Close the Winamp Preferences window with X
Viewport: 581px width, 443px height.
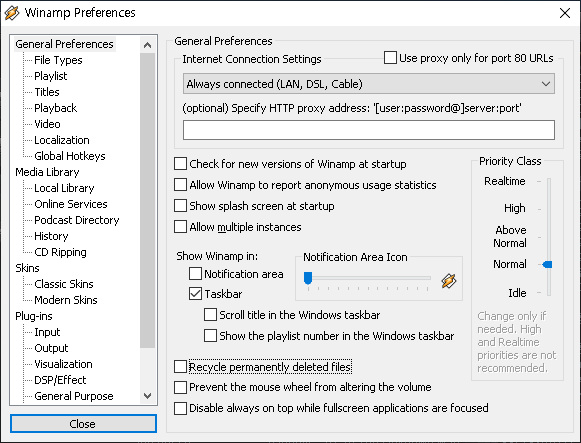click(565, 13)
